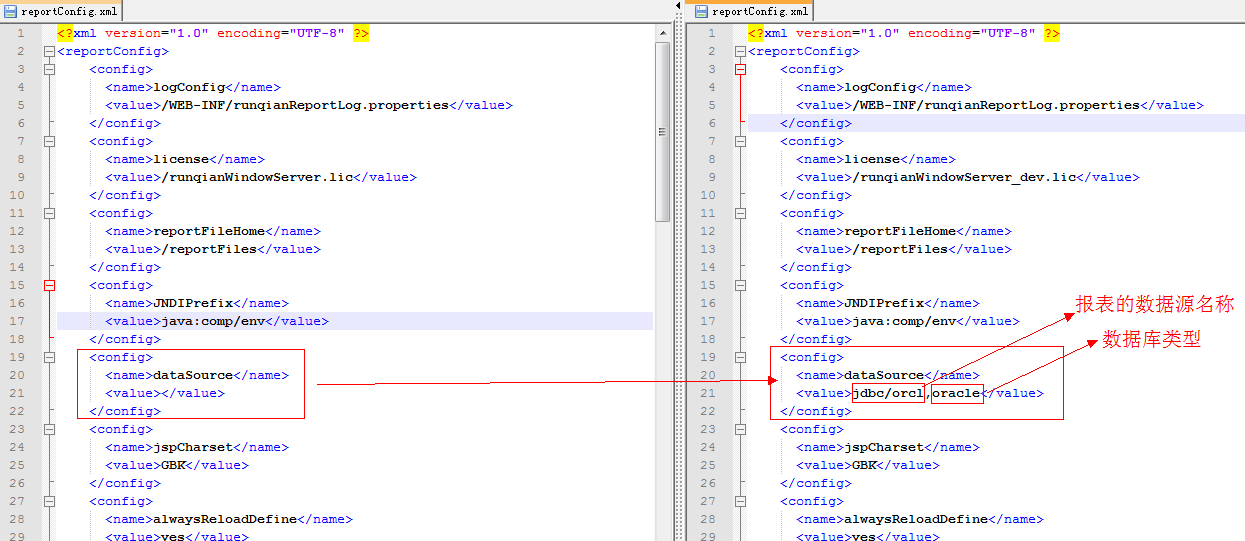Click 'jdbc/orcl' in the right pane value
The width and height of the screenshot is (1245, 541).
pyautogui.click(x=888, y=394)
